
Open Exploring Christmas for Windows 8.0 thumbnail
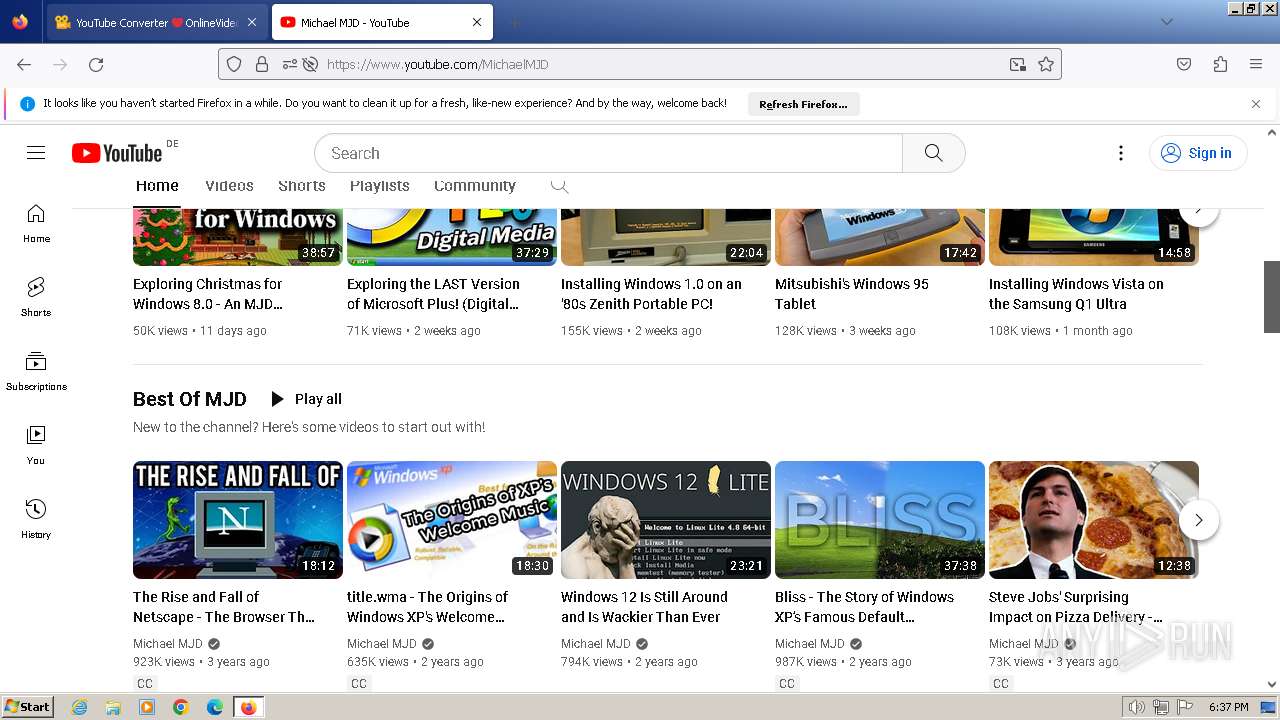(238, 237)
